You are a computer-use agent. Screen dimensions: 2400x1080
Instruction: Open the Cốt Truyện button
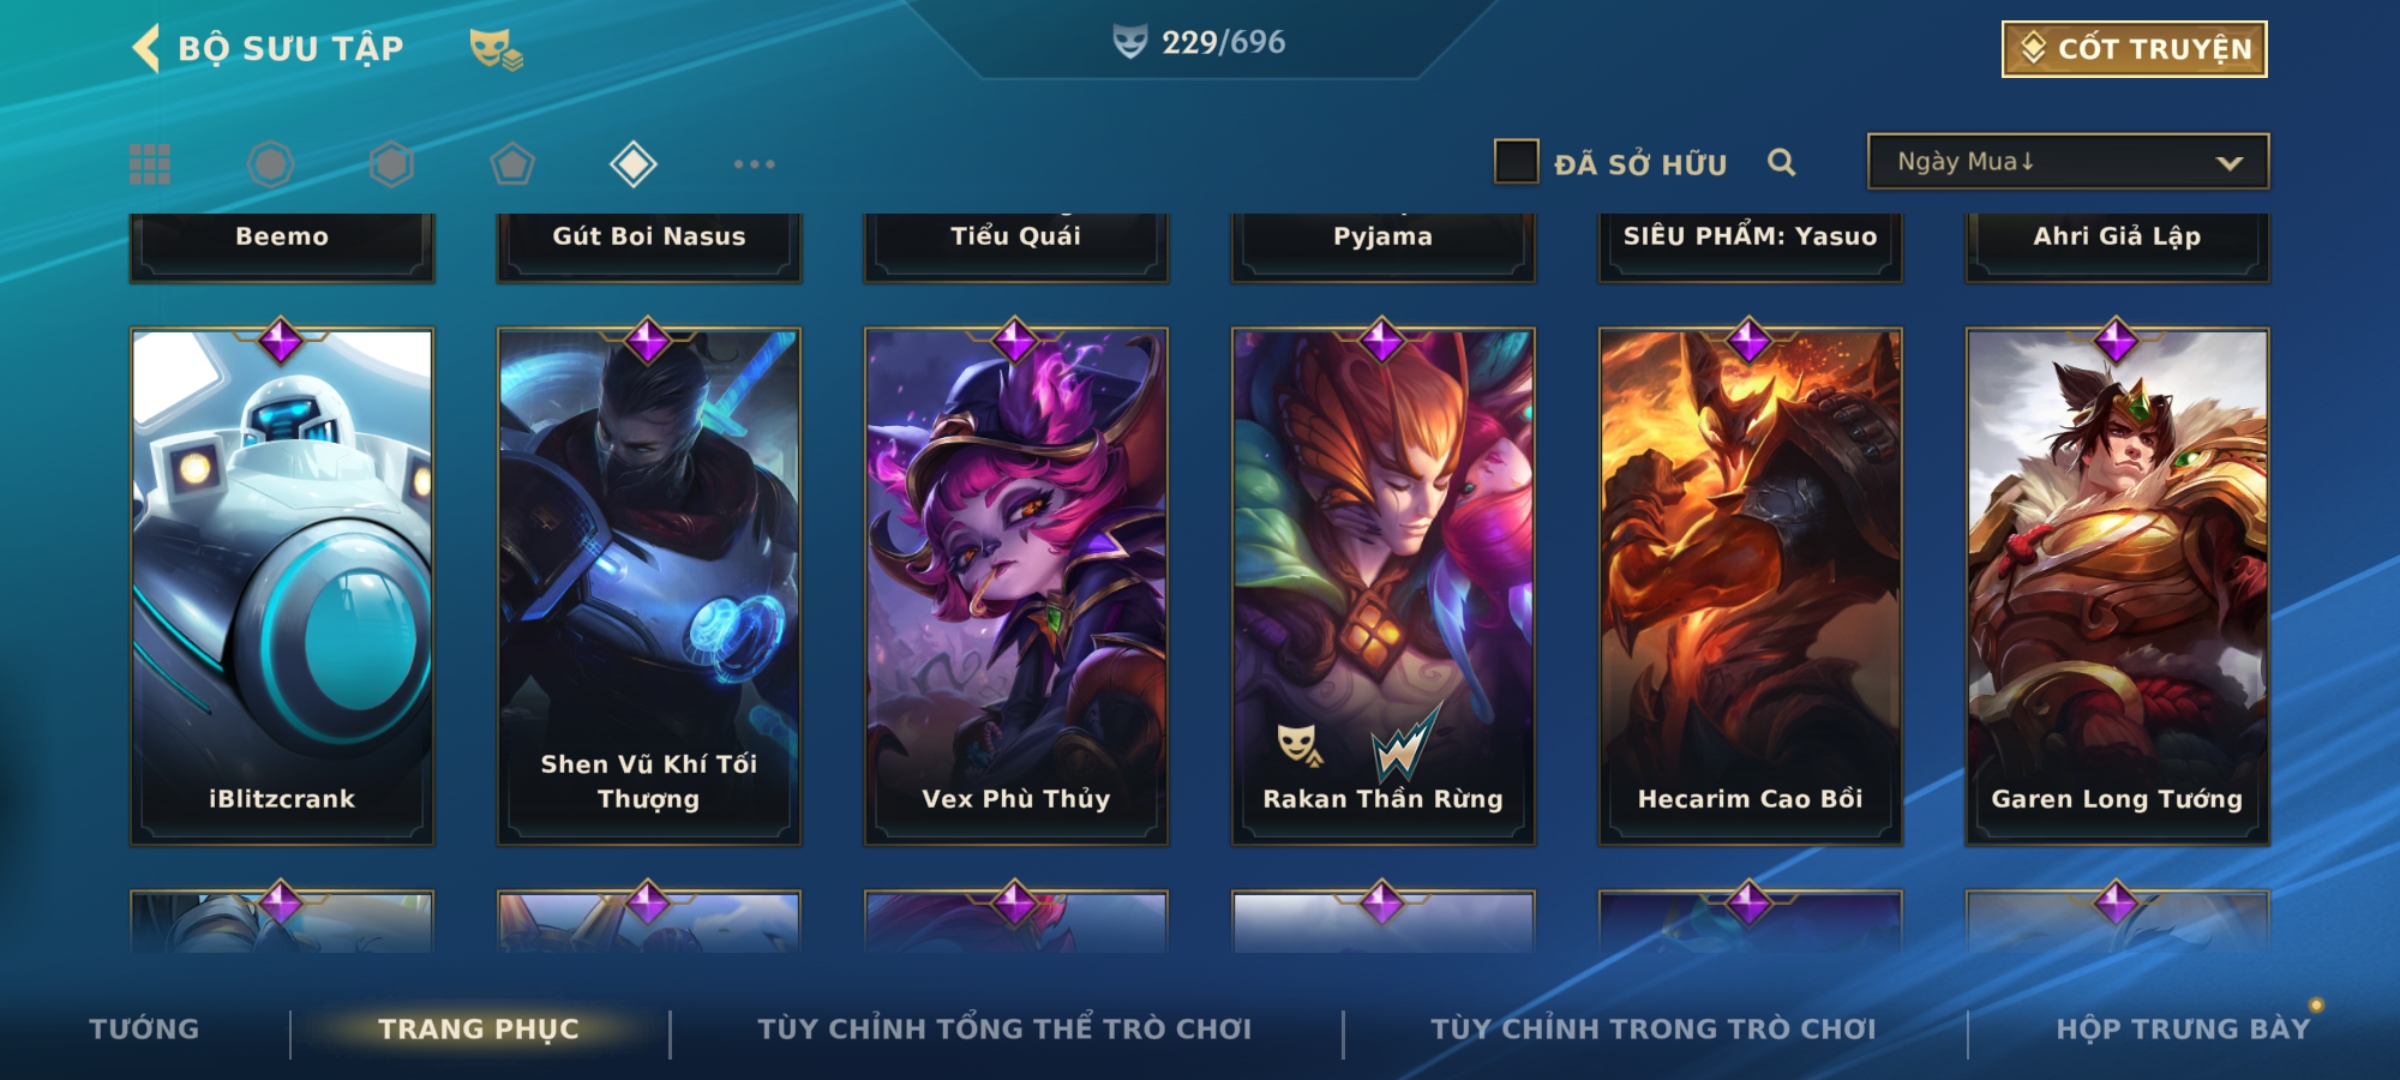tap(2134, 48)
